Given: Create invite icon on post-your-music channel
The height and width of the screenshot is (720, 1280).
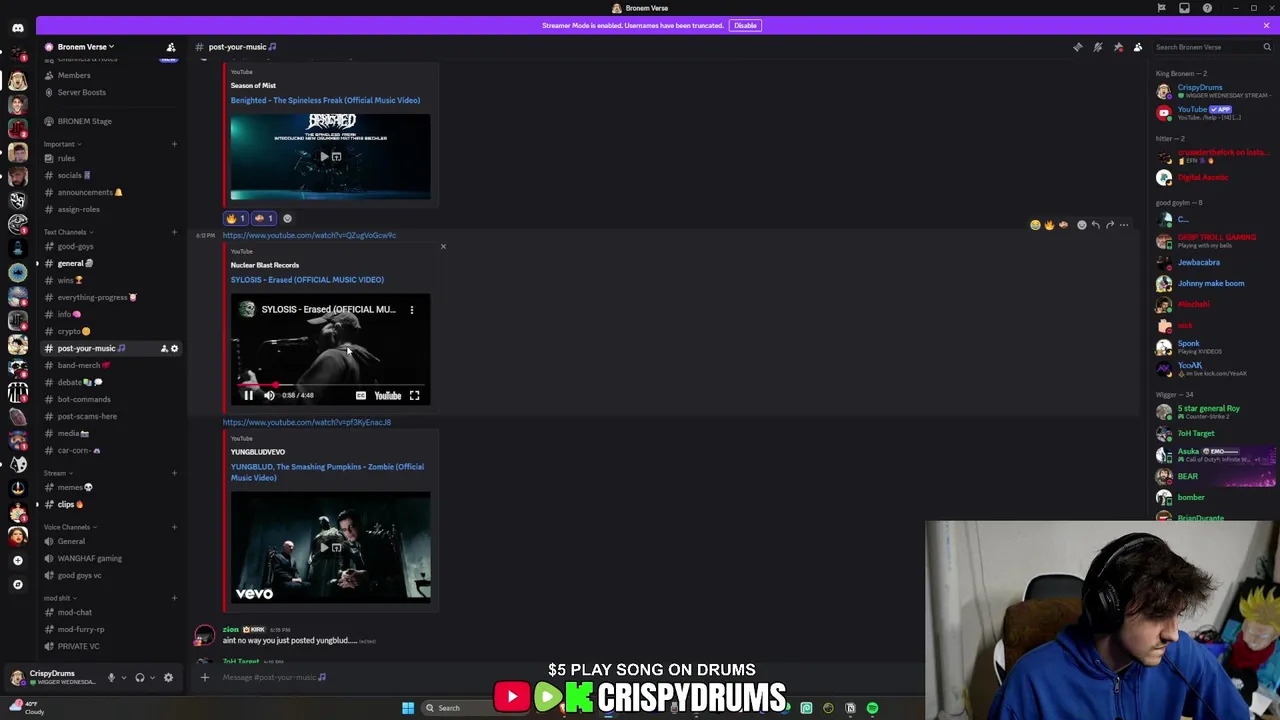Looking at the screenshot, I should click(164, 349).
